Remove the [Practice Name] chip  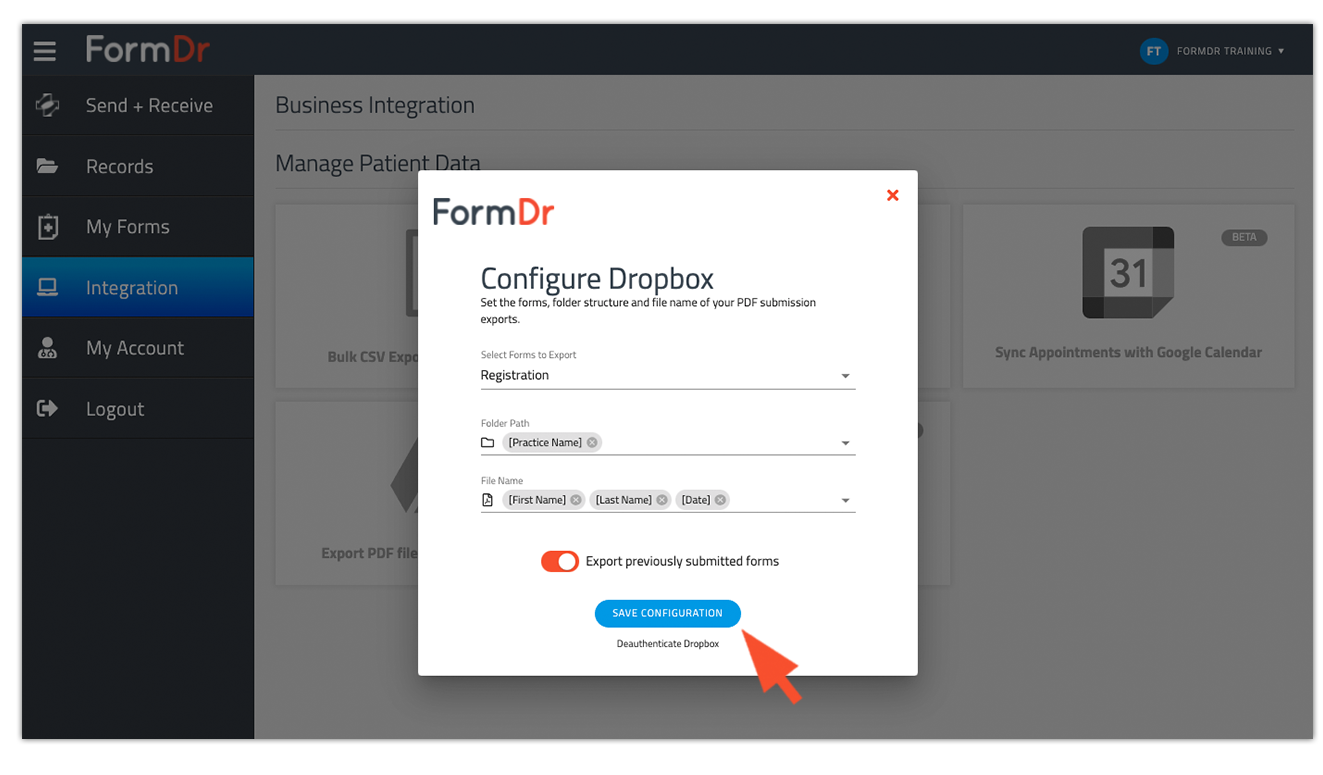click(592, 442)
